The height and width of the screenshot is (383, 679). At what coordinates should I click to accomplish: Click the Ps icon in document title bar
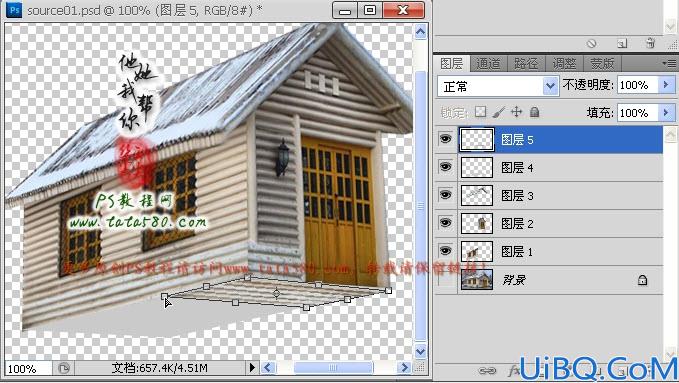click(14, 10)
